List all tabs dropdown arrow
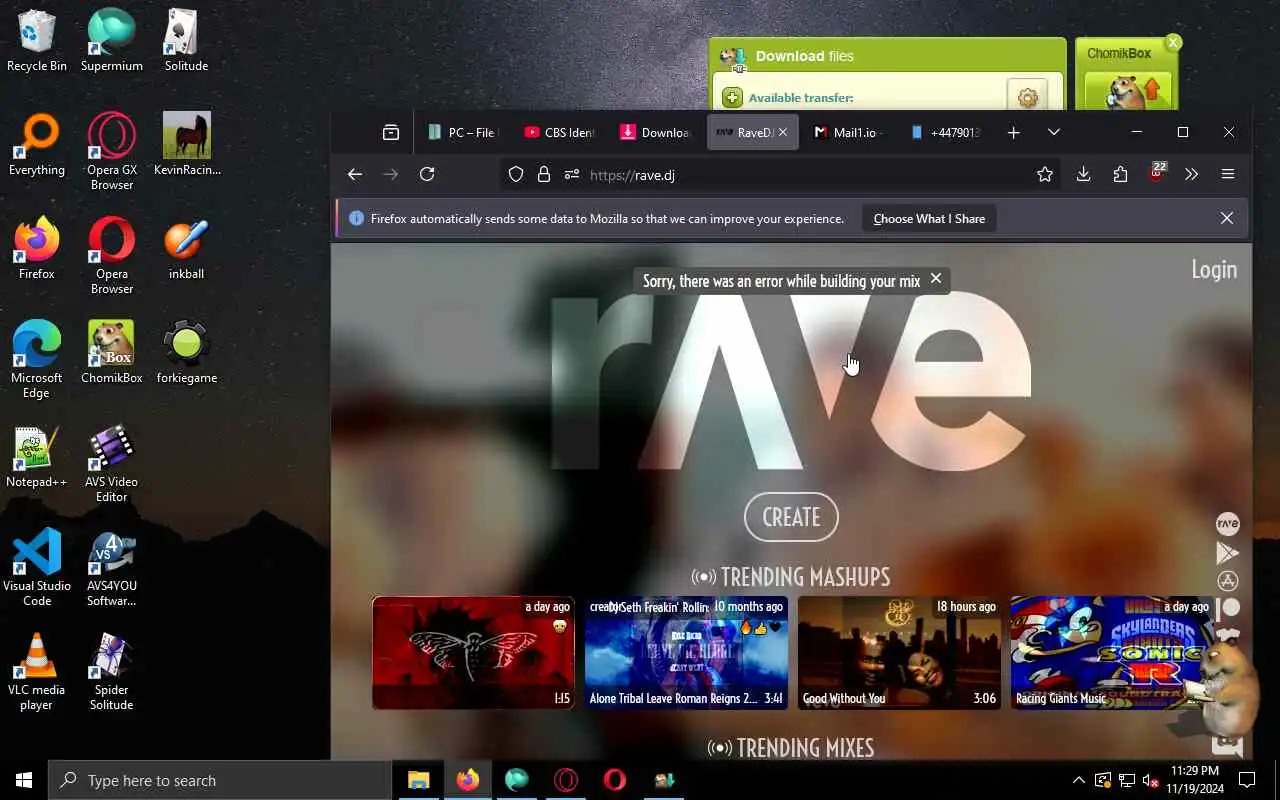The image size is (1280, 800). coord(1053,132)
